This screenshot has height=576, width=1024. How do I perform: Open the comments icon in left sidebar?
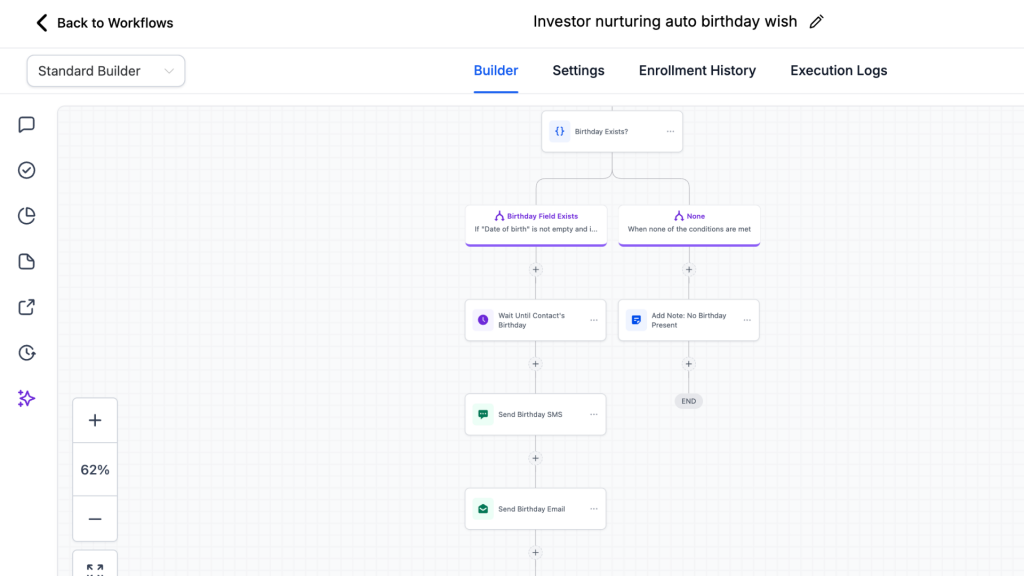point(27,125)
